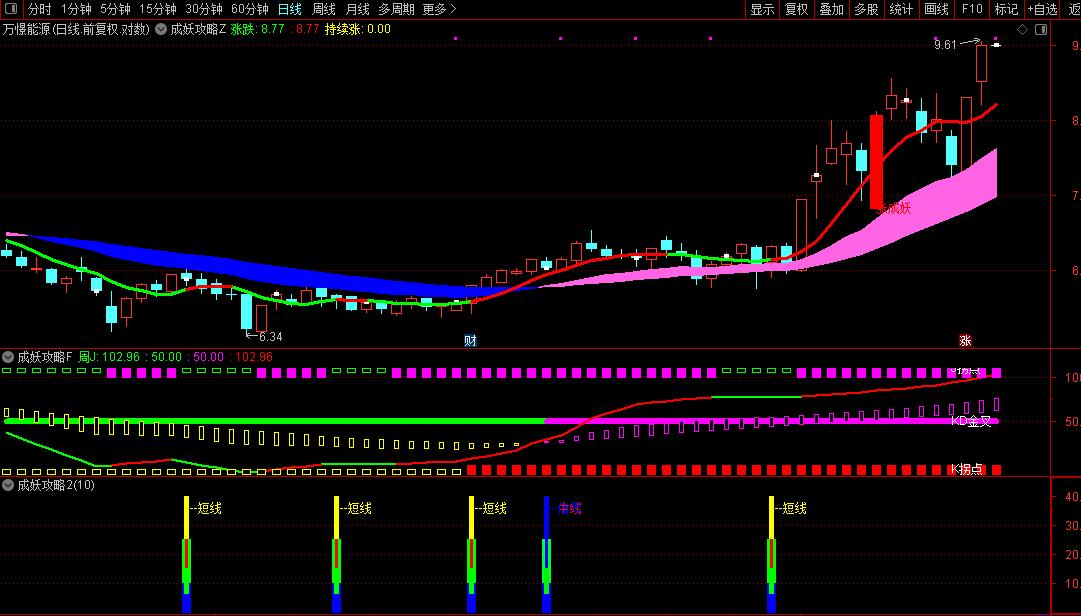Click the 财 financial marker icon

470,340
